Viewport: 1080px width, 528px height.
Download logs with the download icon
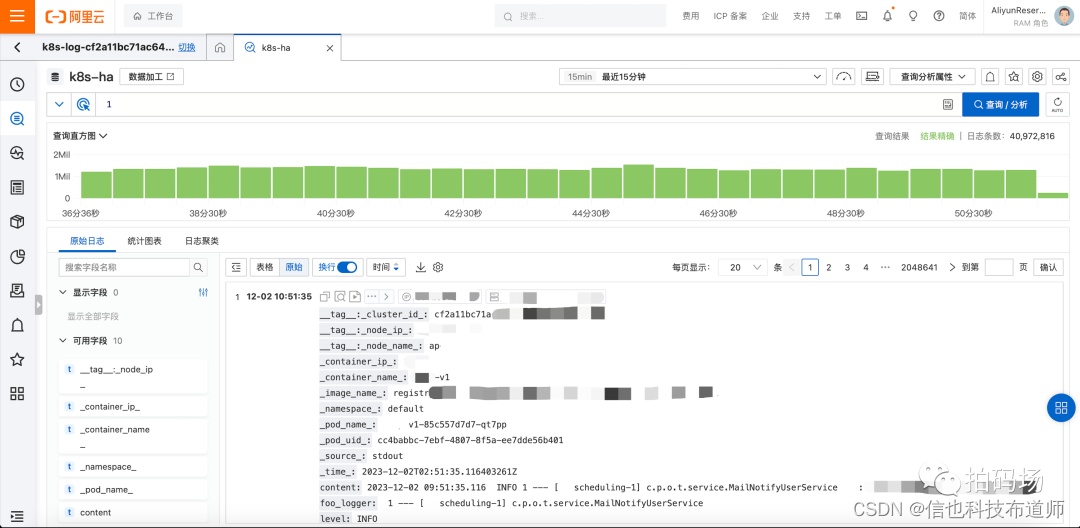click(x=421, y=267)
